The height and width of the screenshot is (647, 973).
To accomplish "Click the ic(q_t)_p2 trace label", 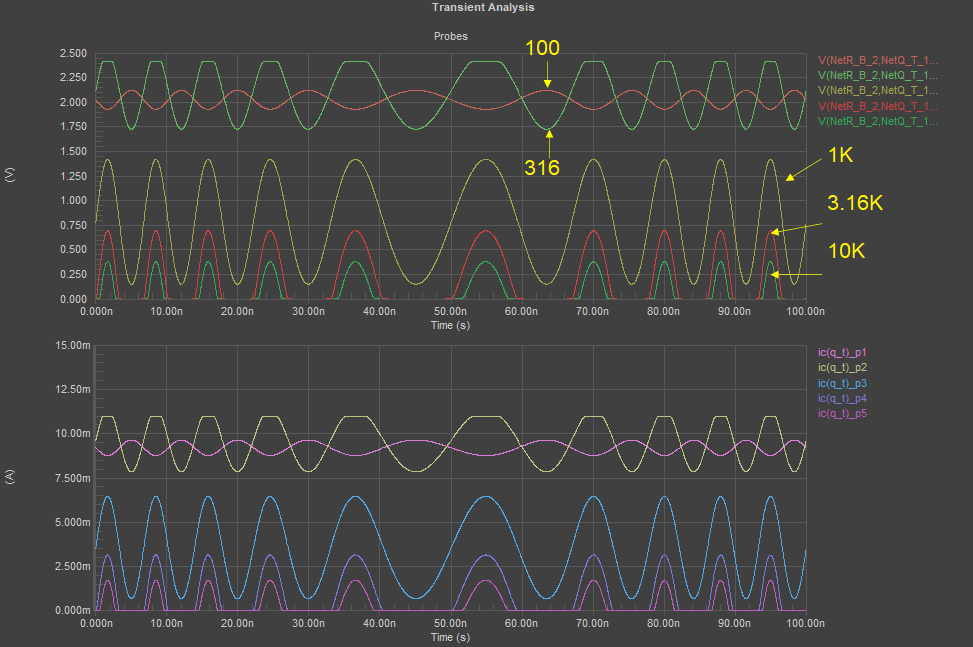I will 842,367.
